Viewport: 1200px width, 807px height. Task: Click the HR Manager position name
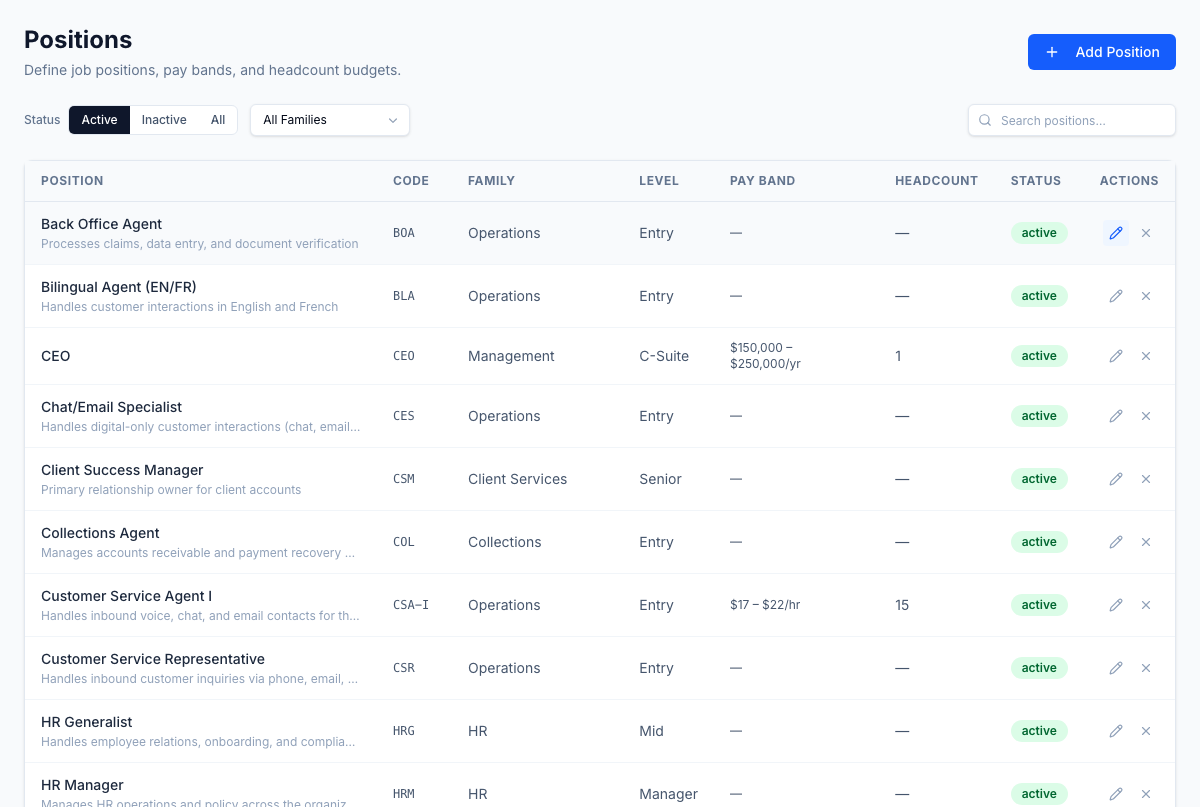[82, 785]
